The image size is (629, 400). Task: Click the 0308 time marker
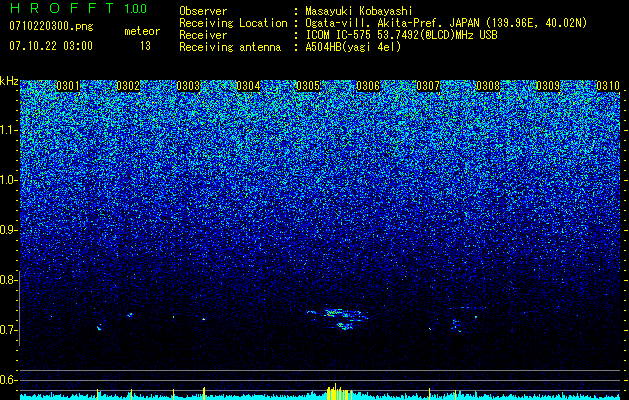(x=488, y=86)
